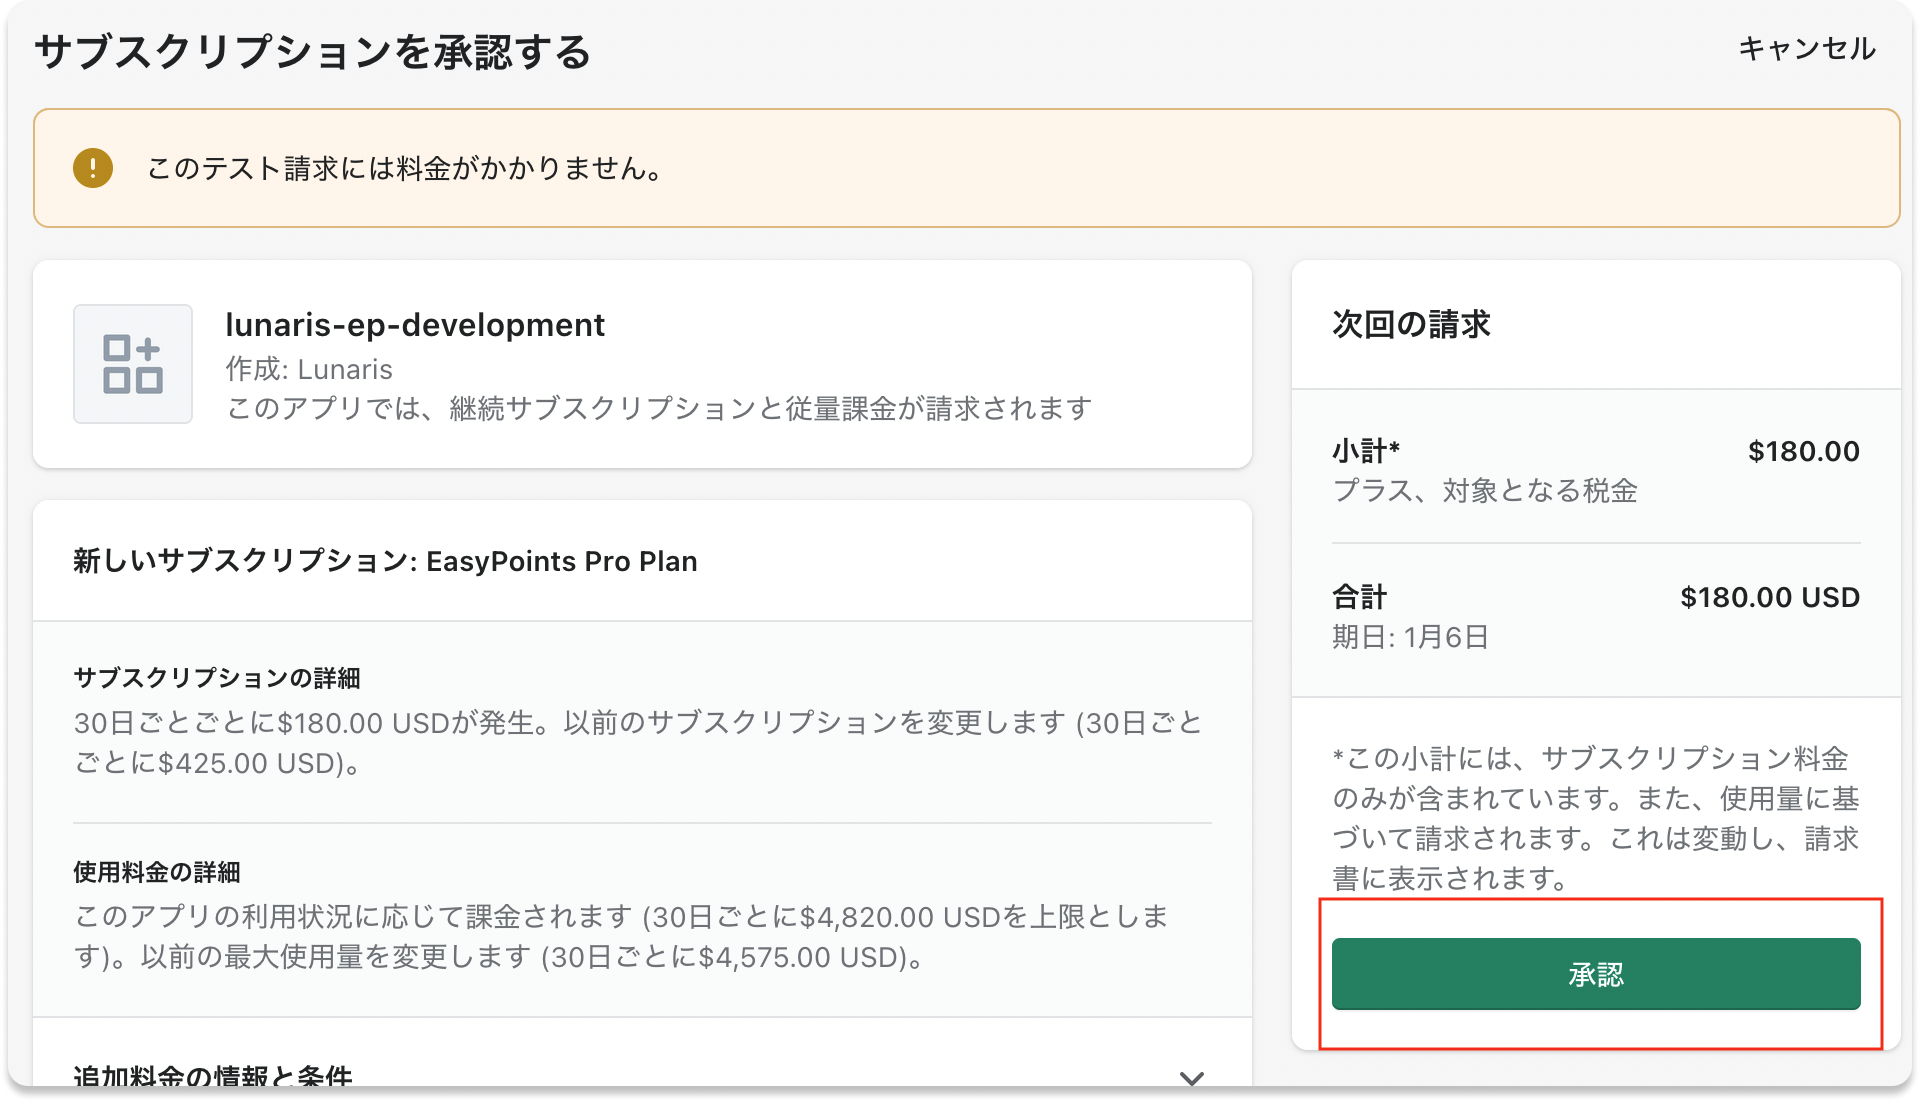Image resolution: width=1920 pixels, height=1102 pixels.
Task: Click the サブスクリプションを承認する page heading
Action: (313, 51)
